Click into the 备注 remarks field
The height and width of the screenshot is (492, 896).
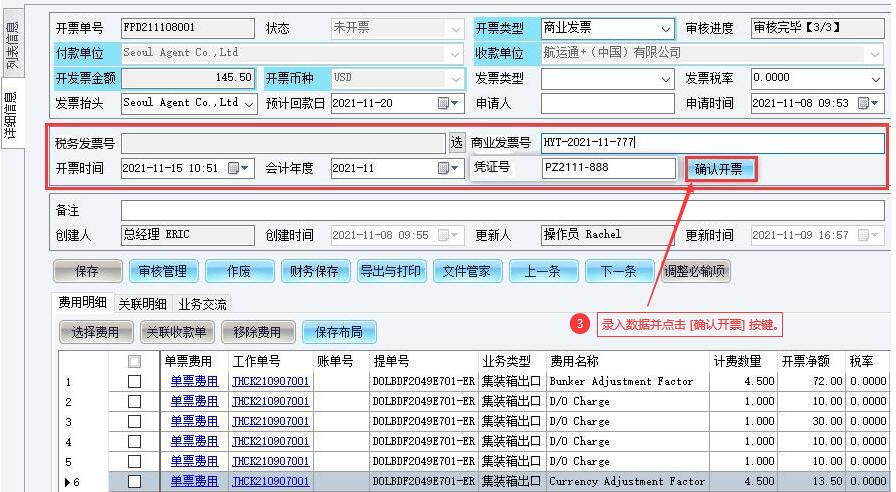tap(500, 210)
